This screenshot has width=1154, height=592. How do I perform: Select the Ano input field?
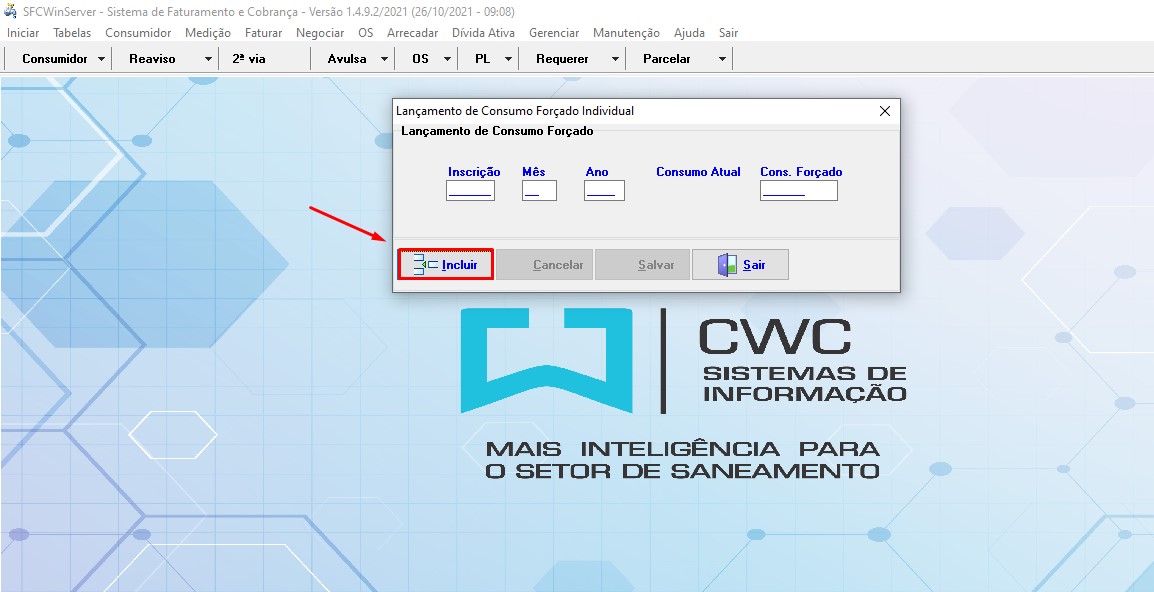604,190
